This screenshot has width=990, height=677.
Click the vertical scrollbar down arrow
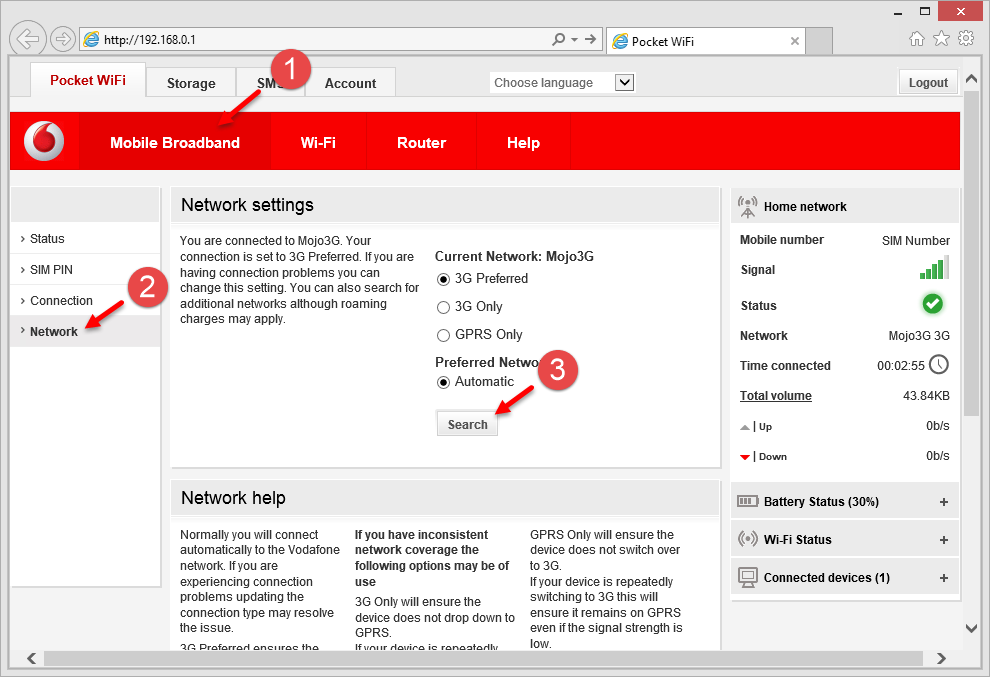pyautogui.click(x=971, y=628)
